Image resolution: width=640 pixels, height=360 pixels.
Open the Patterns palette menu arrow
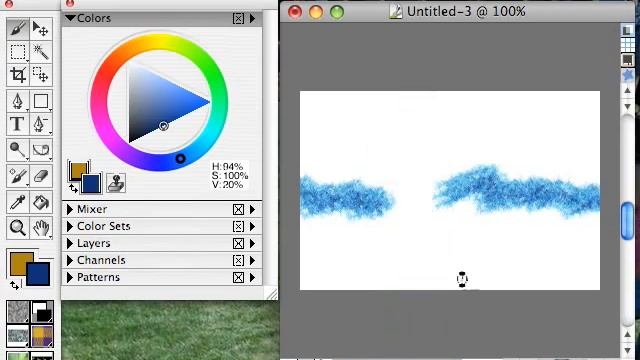tap(253, 278)
